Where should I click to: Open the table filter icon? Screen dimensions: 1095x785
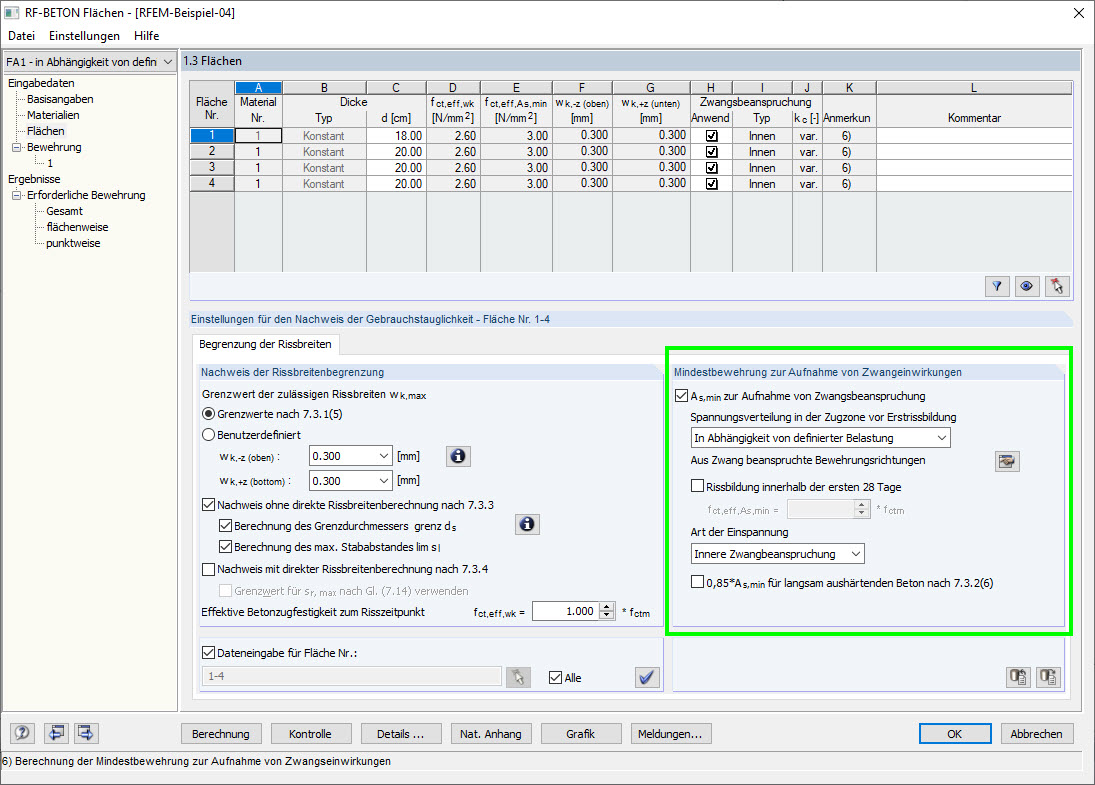click(x=997, y=286)
